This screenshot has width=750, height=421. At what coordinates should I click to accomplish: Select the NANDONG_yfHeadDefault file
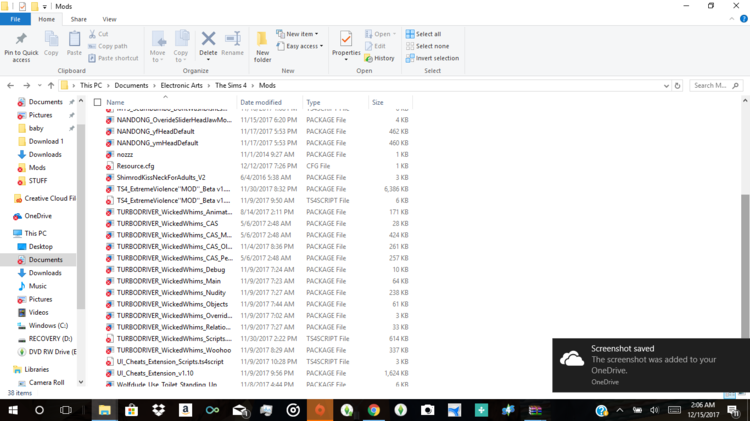(155, 131)
